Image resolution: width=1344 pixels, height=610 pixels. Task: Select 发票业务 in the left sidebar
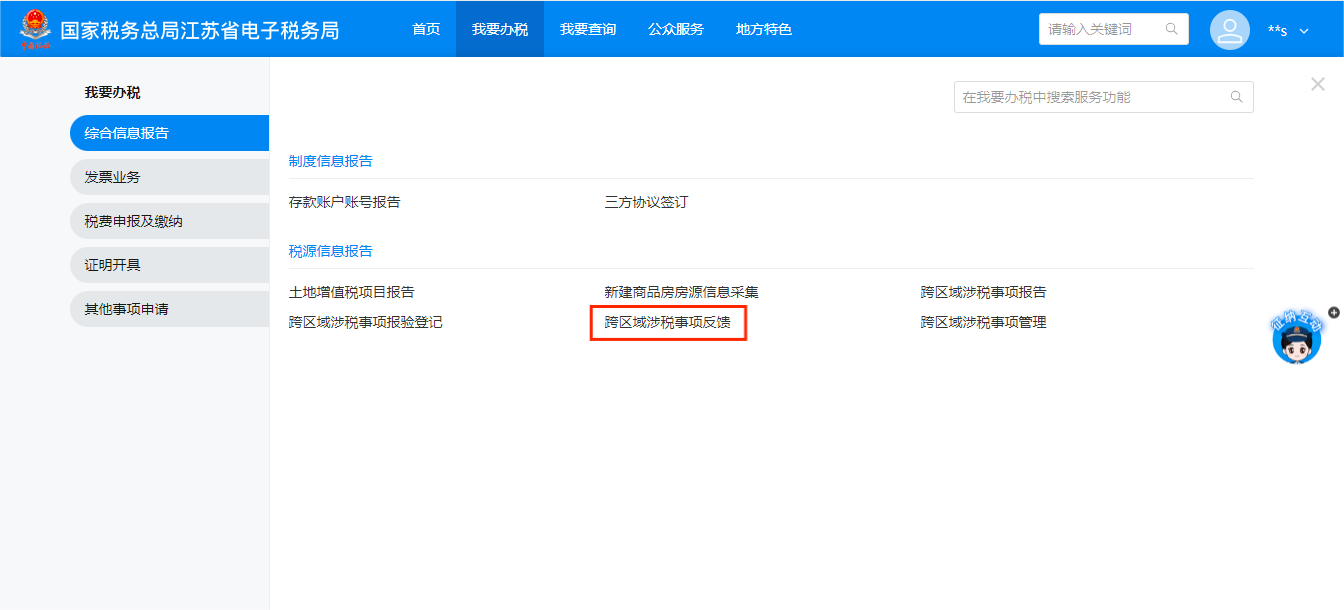click(x=112, y=177)
